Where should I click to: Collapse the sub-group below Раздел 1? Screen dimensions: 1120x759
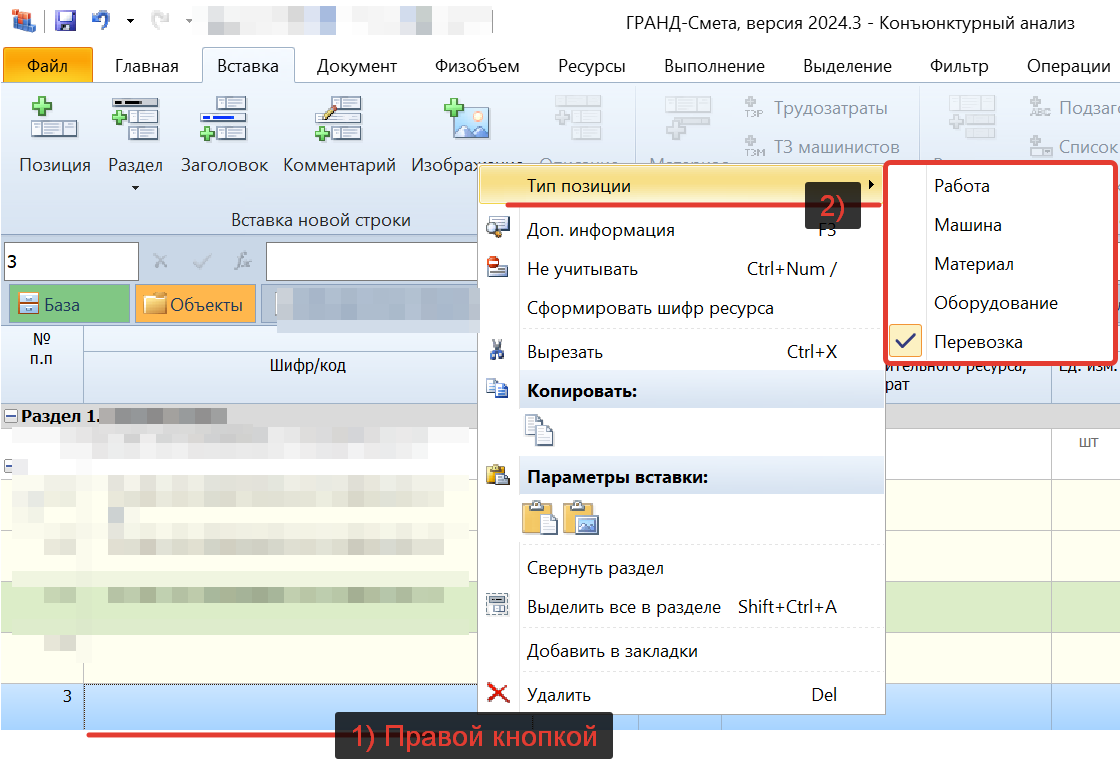click(x=9, y=467)
